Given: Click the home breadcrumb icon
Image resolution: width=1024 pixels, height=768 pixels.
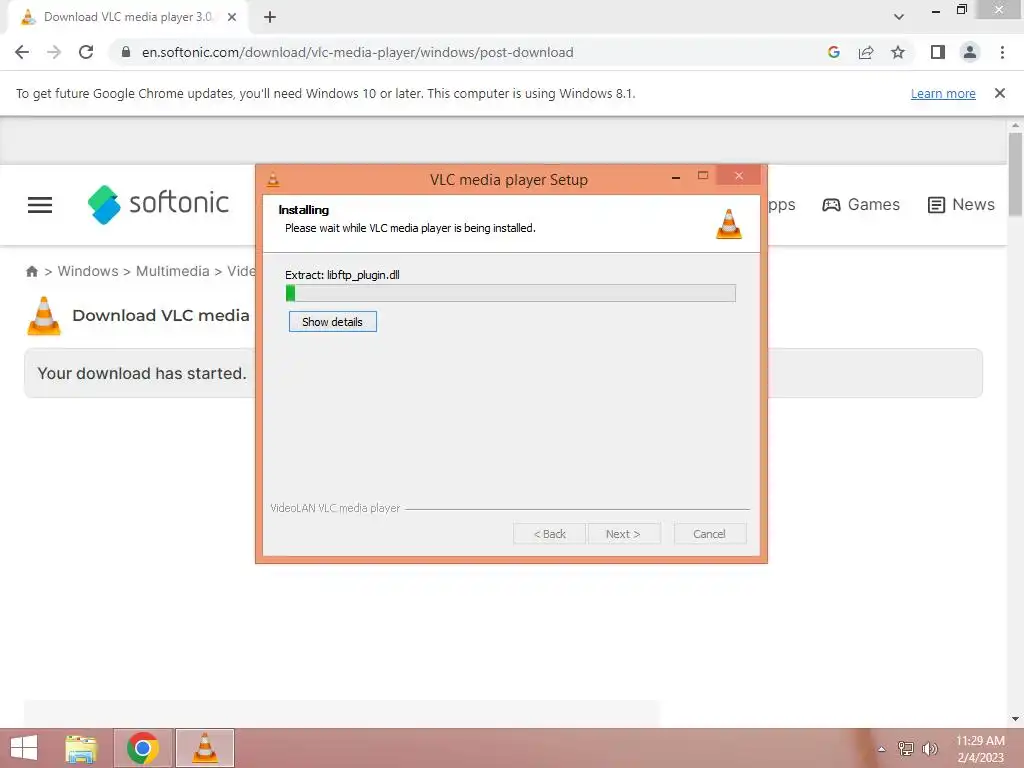Looking at the screenshot, I should [x=31, y=271].
